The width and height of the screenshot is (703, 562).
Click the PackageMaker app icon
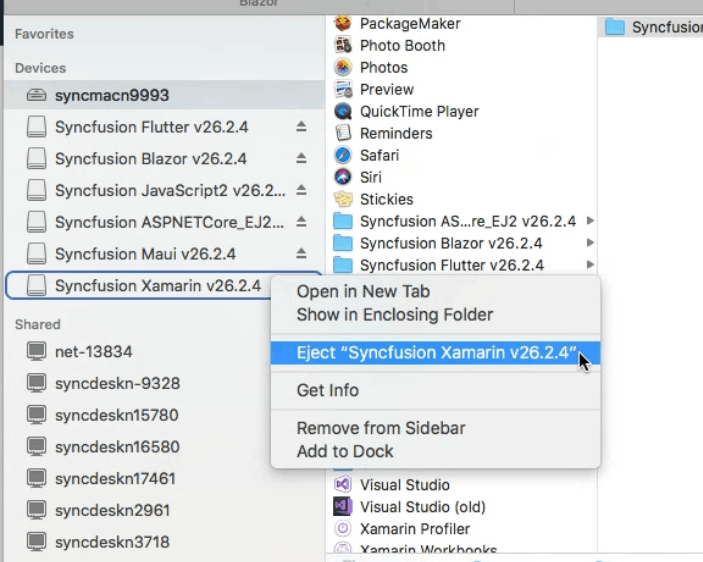click(x=343, y=23)
